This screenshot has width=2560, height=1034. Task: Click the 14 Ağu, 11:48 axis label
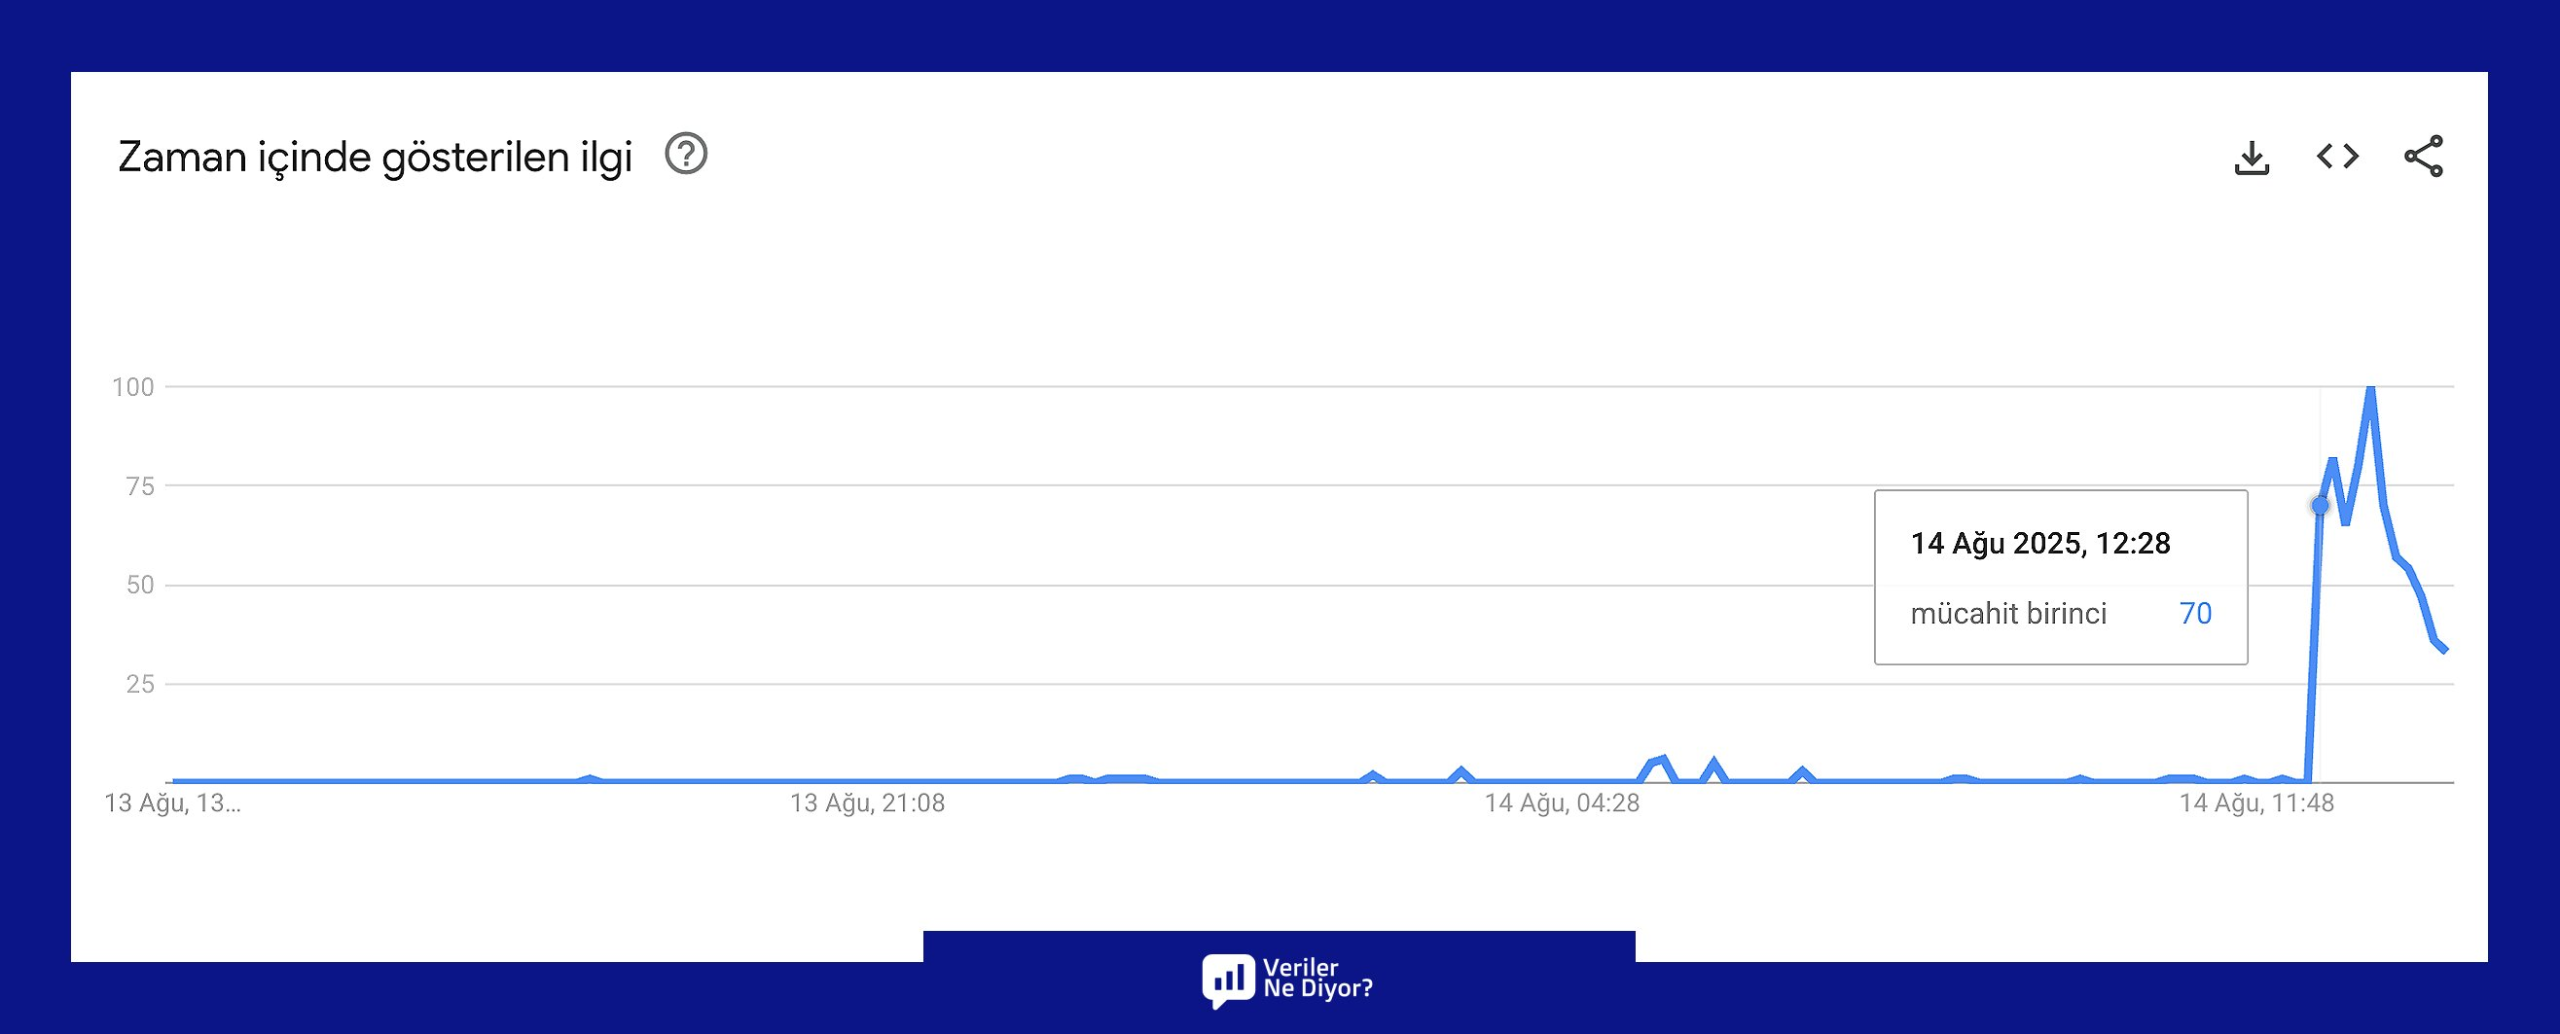click(x=2256, y=803)
